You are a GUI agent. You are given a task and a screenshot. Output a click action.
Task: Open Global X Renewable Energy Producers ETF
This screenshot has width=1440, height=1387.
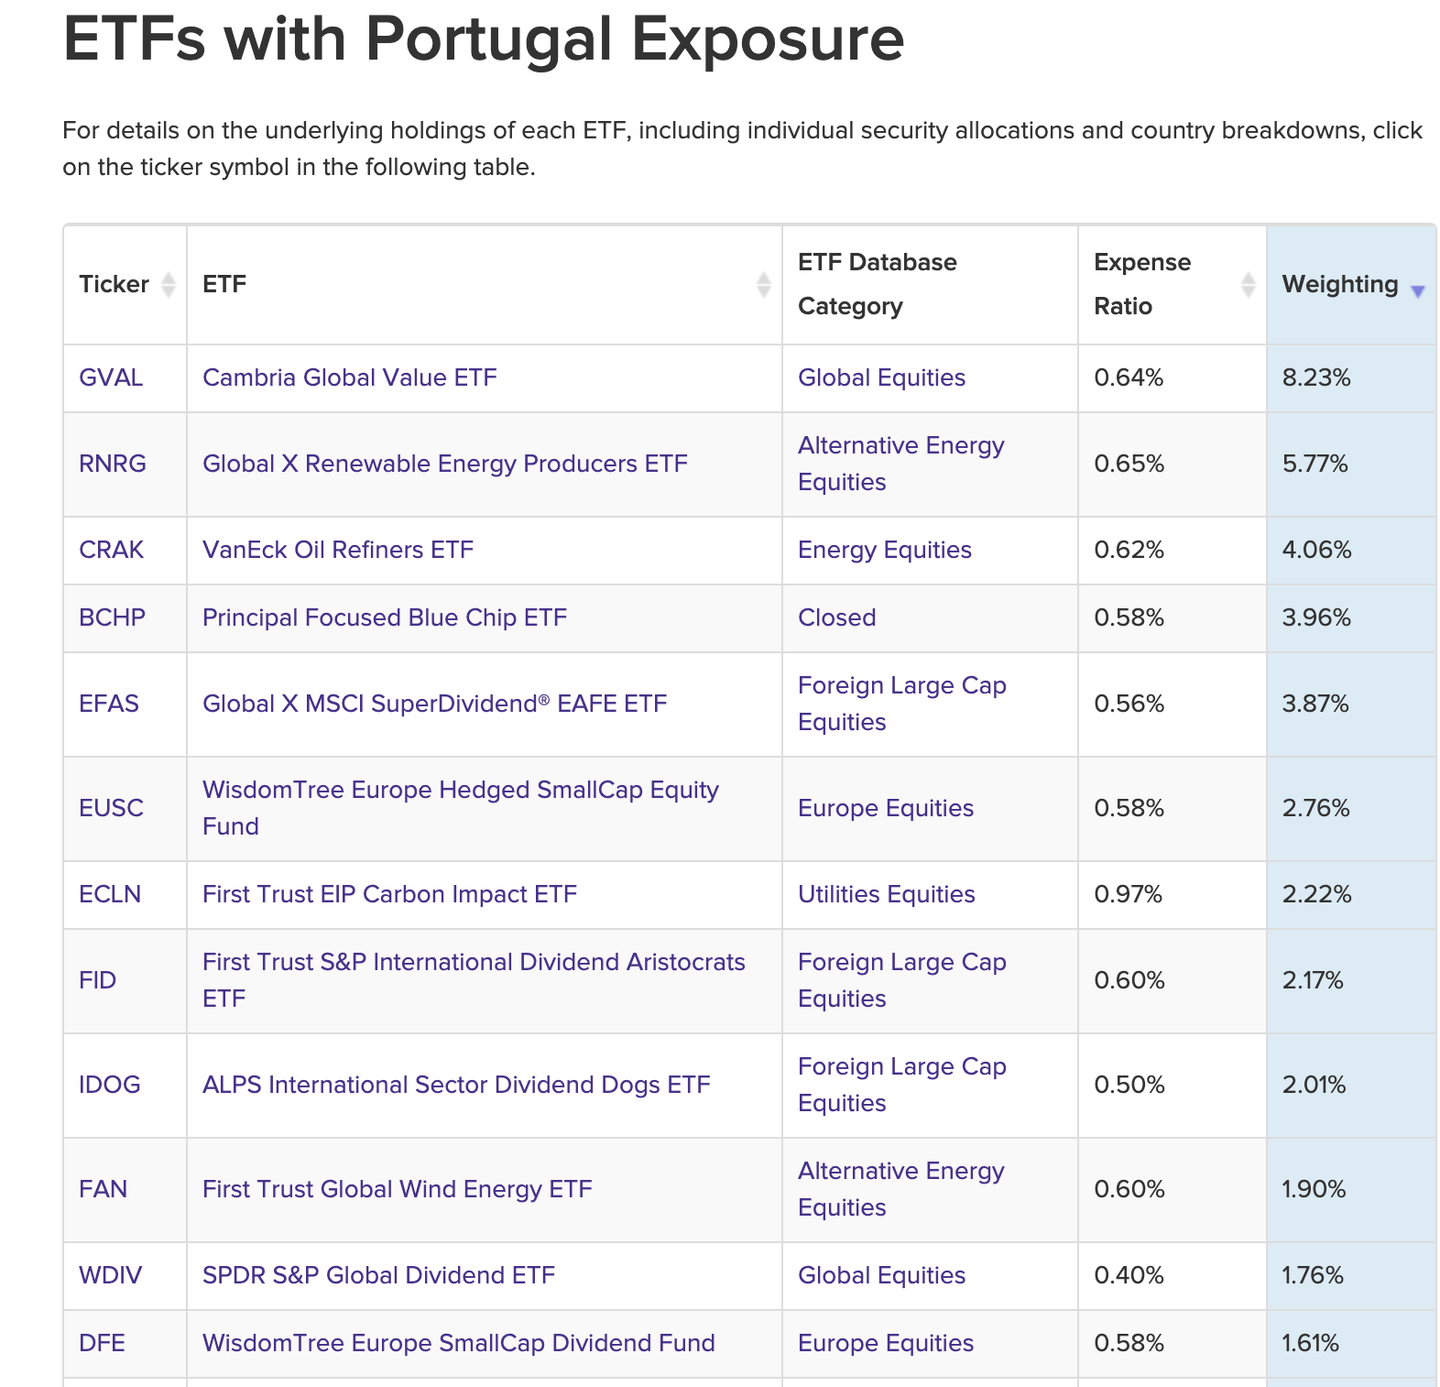point(445,464)
